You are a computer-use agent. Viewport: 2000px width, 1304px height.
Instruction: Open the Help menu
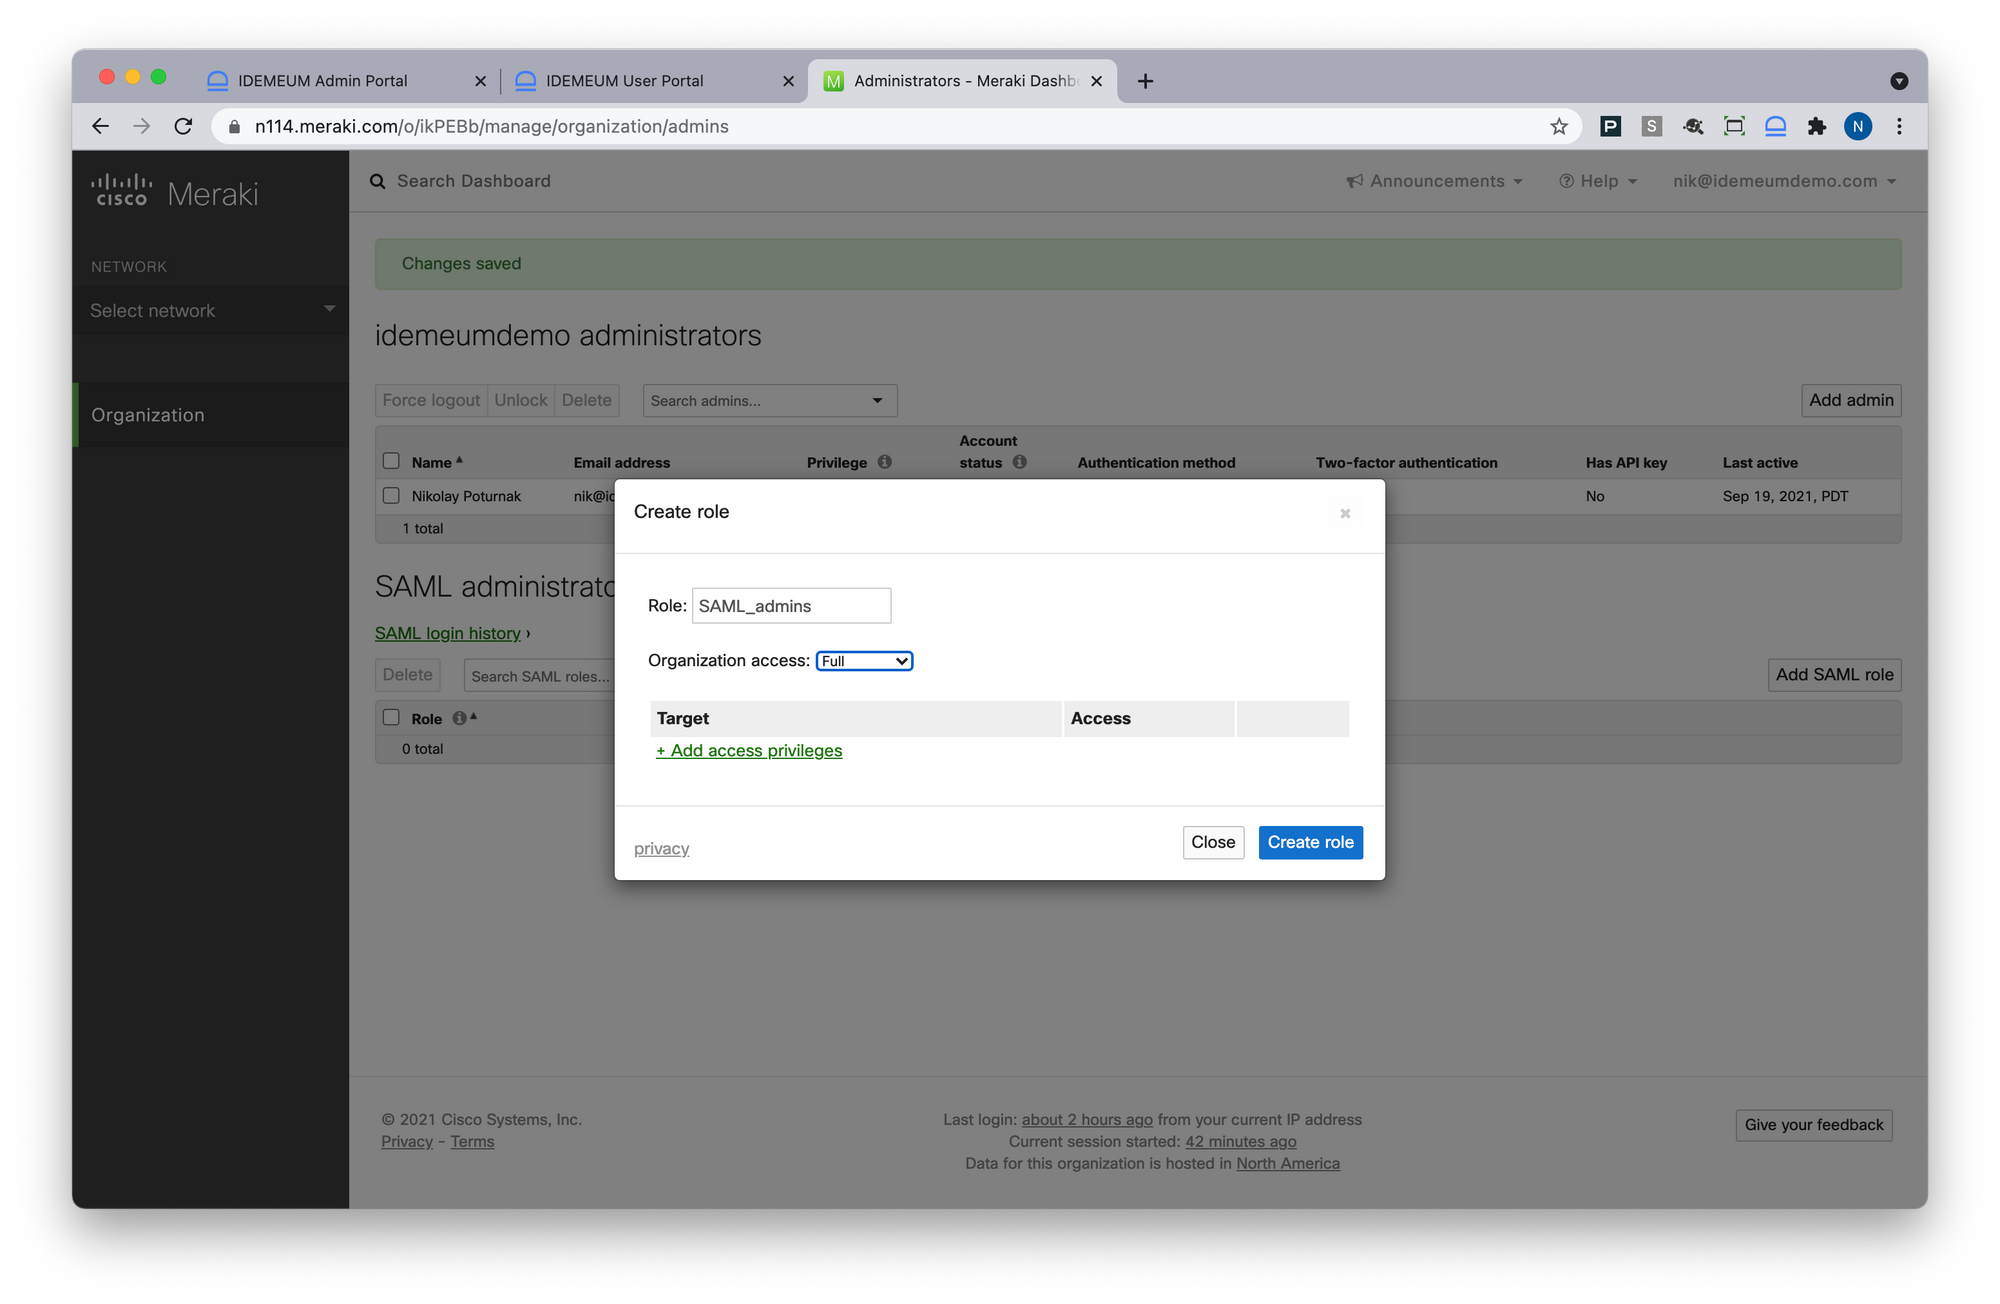tap(1598, 181)
